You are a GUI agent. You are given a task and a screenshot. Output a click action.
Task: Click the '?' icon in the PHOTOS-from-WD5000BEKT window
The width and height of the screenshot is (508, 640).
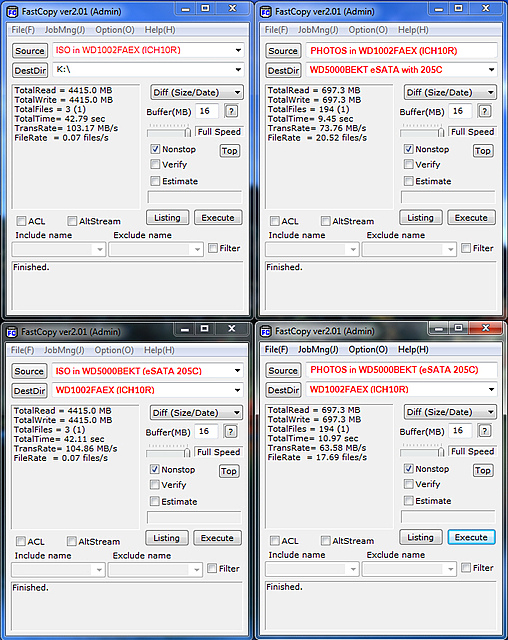pos(485,431)
